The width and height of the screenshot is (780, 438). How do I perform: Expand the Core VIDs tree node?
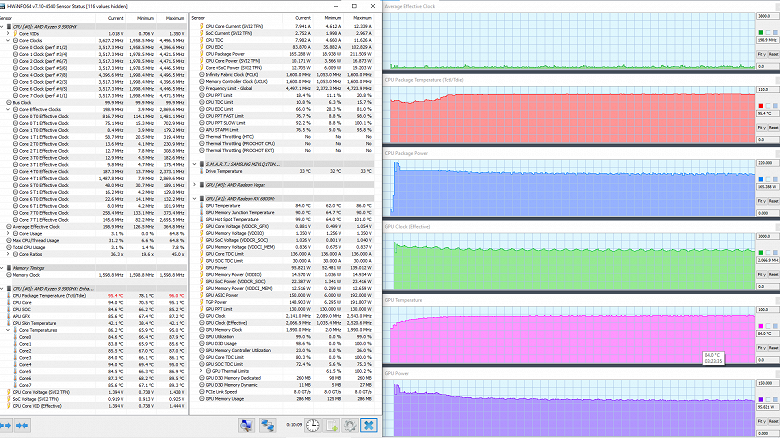click(x=8, y=33)
